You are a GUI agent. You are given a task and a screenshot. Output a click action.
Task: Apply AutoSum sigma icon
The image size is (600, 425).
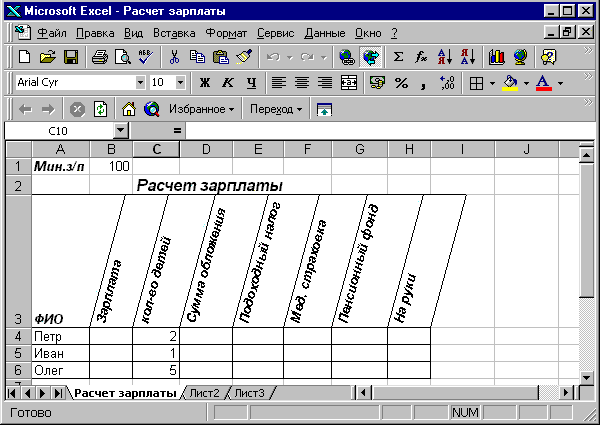coord(398,57)
